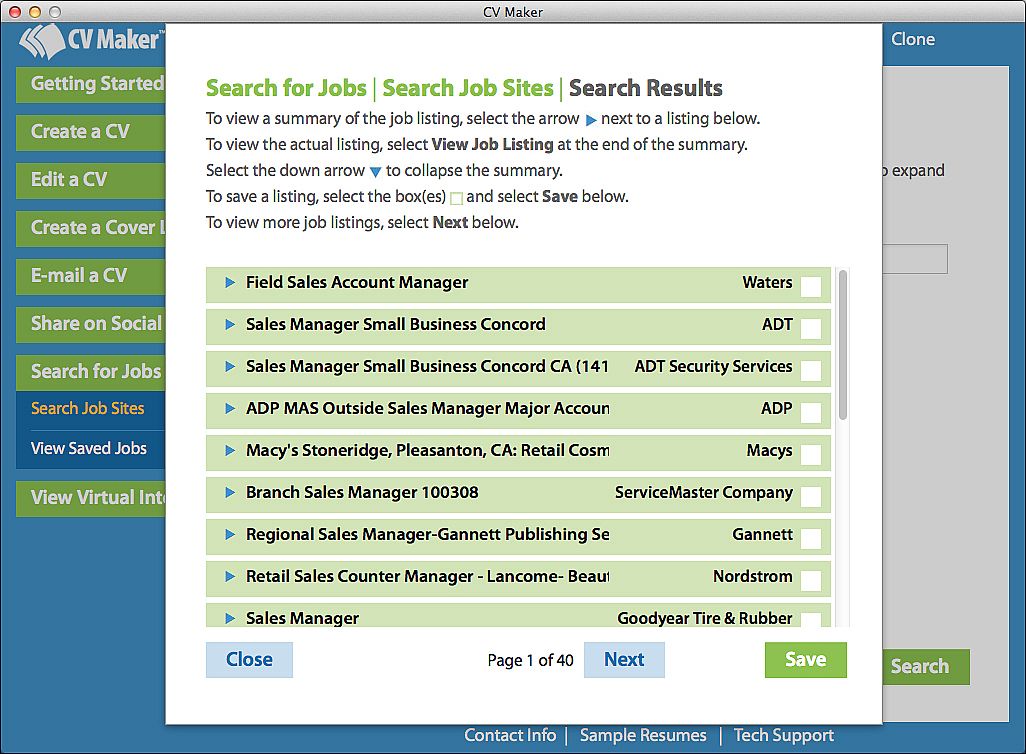Open the Contact Info link
Viewport: 1026px width, 754px height.
pyautogui.click(x=510, y=736)
